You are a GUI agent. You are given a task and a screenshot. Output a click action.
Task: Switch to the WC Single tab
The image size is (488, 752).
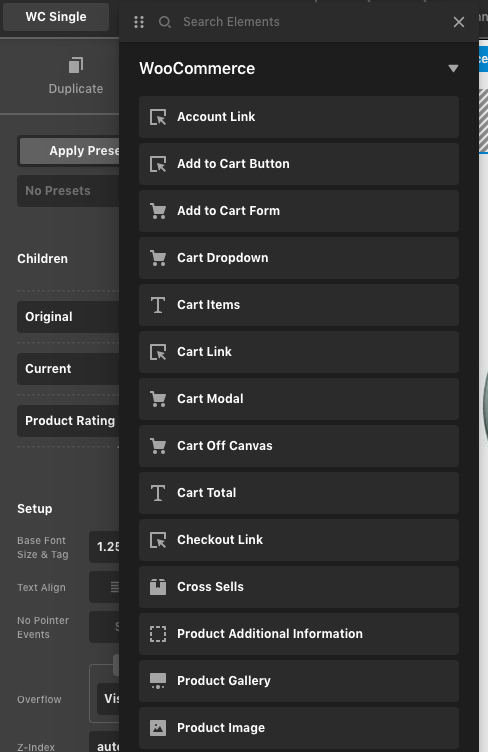56,17
